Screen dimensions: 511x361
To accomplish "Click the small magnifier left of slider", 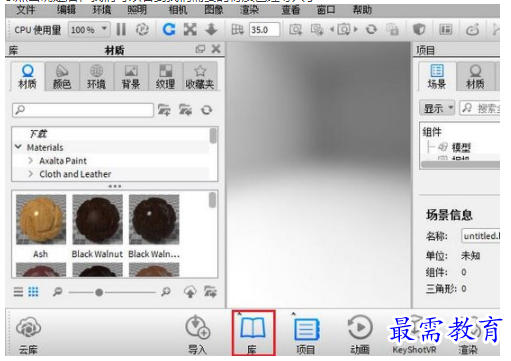I will tap(58, 292).
